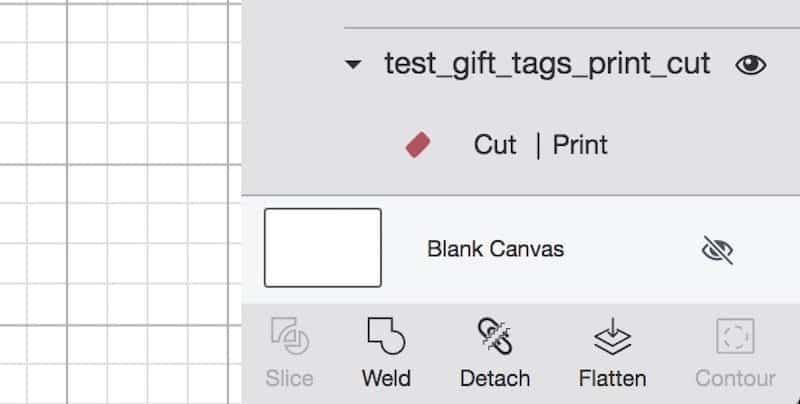This screenshot has width=800, height=404.
Task: Collapse the test_gift_tags_print_cut layer group
Action: tap(353, 65)
